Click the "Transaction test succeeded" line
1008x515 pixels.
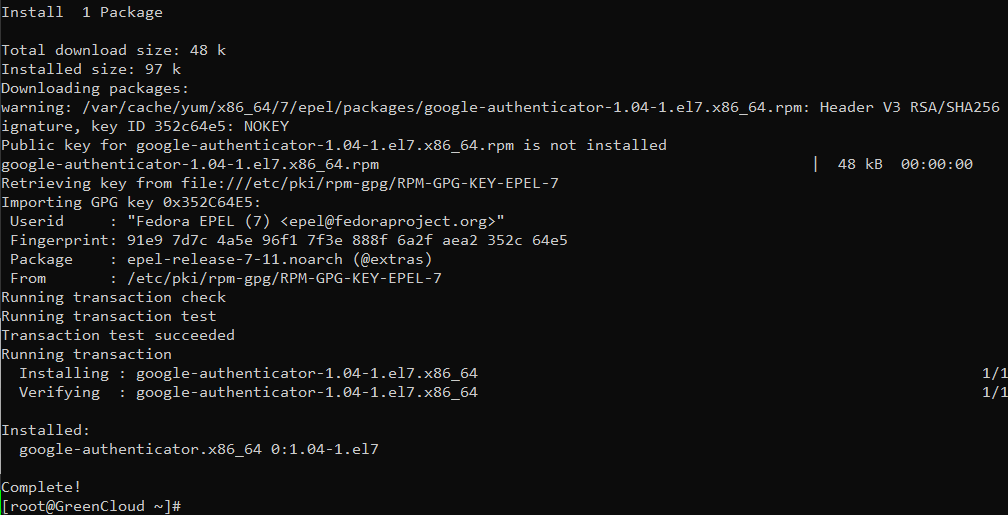[x=118, y=335]
